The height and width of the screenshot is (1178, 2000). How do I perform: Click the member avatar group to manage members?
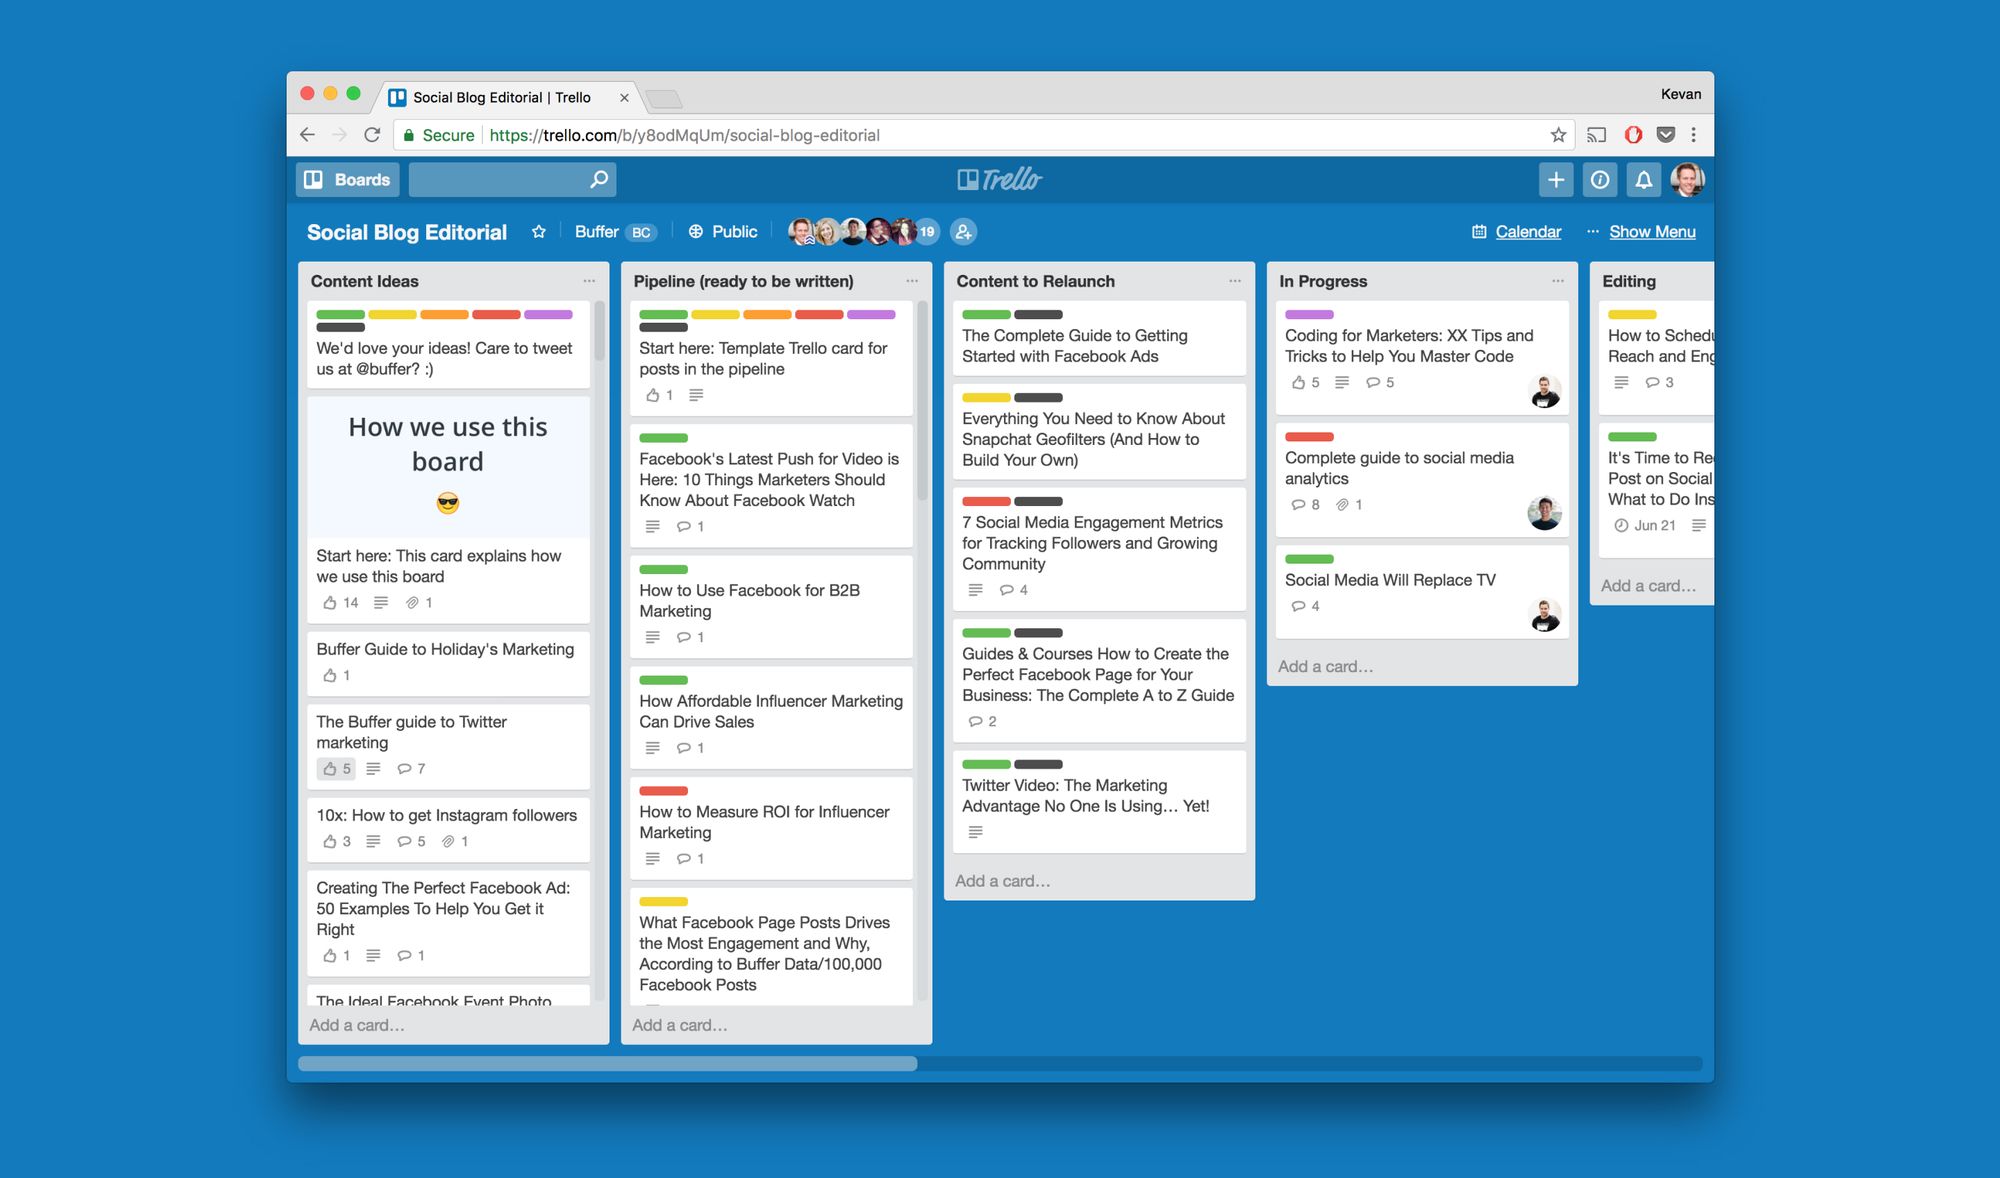(860, 231)
